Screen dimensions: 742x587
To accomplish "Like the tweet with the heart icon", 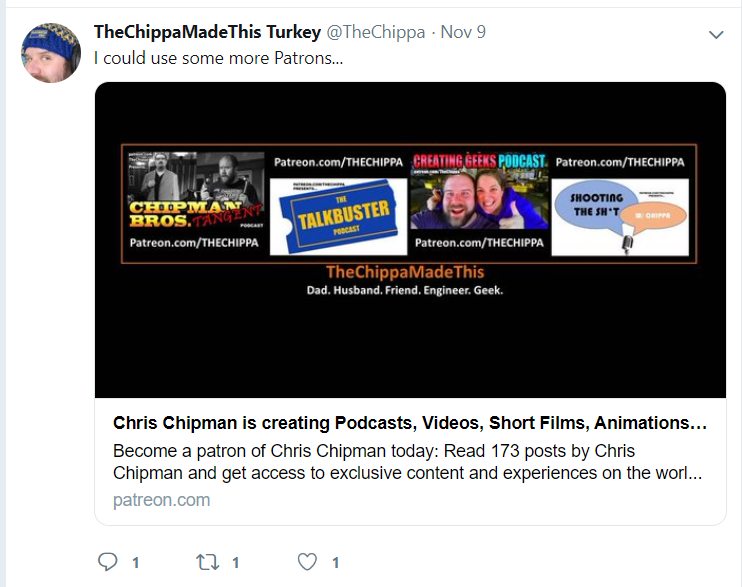I will click(307, 562).
